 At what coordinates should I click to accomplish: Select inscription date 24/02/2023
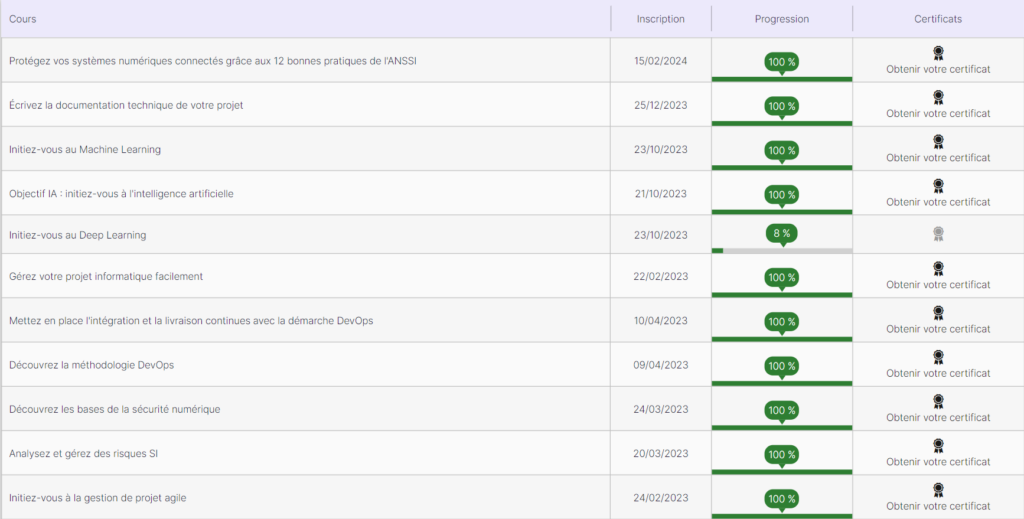(661, 498)
